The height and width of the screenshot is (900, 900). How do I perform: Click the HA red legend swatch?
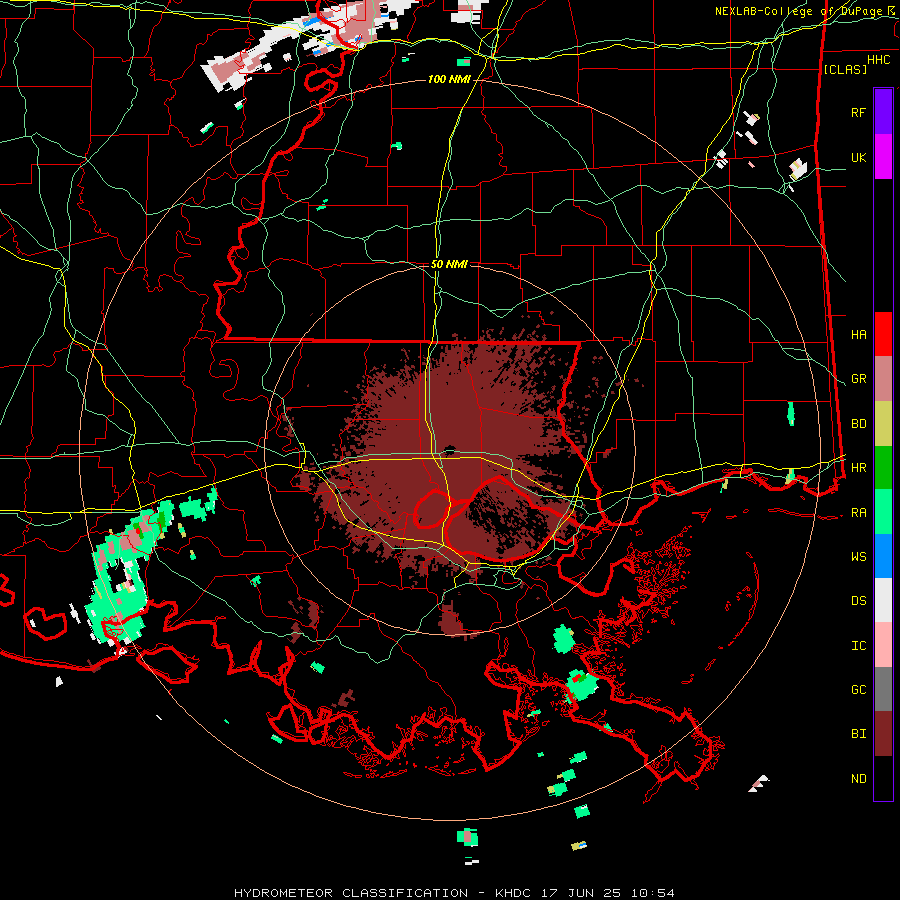tap(883, 334)
